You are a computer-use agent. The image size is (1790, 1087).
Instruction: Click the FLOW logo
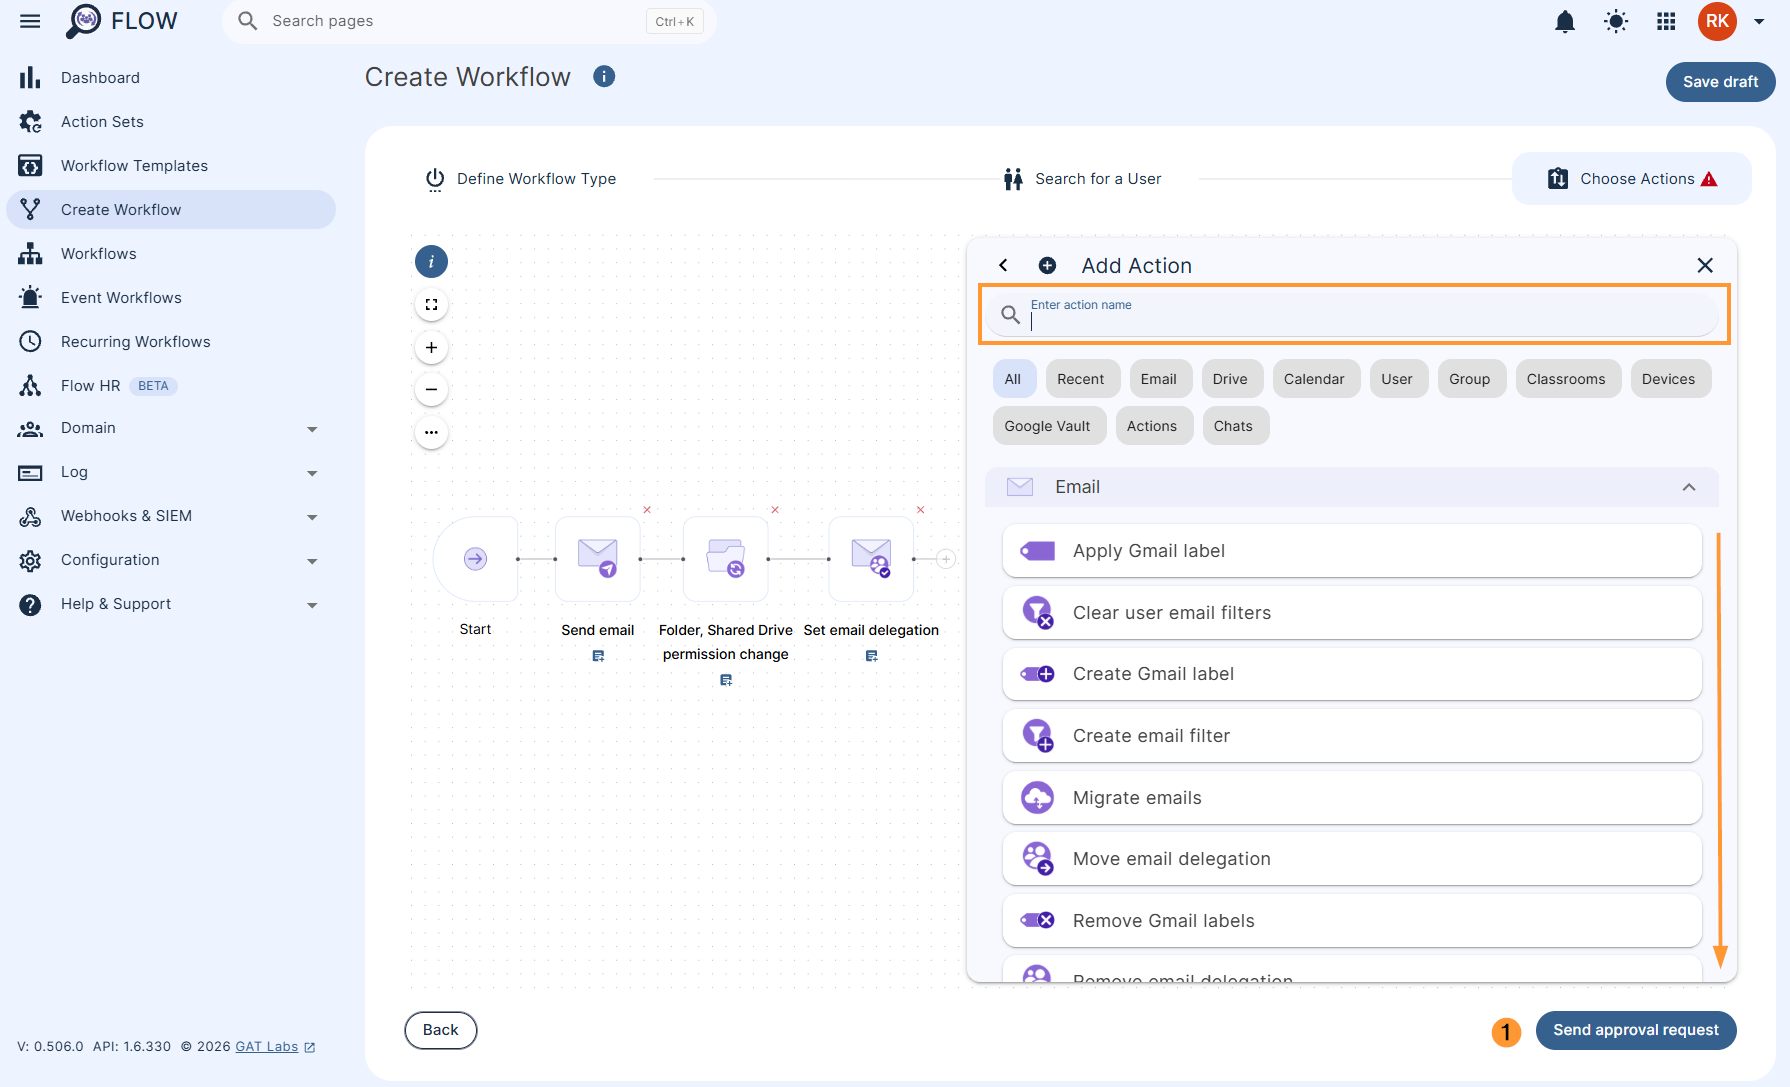122,21
